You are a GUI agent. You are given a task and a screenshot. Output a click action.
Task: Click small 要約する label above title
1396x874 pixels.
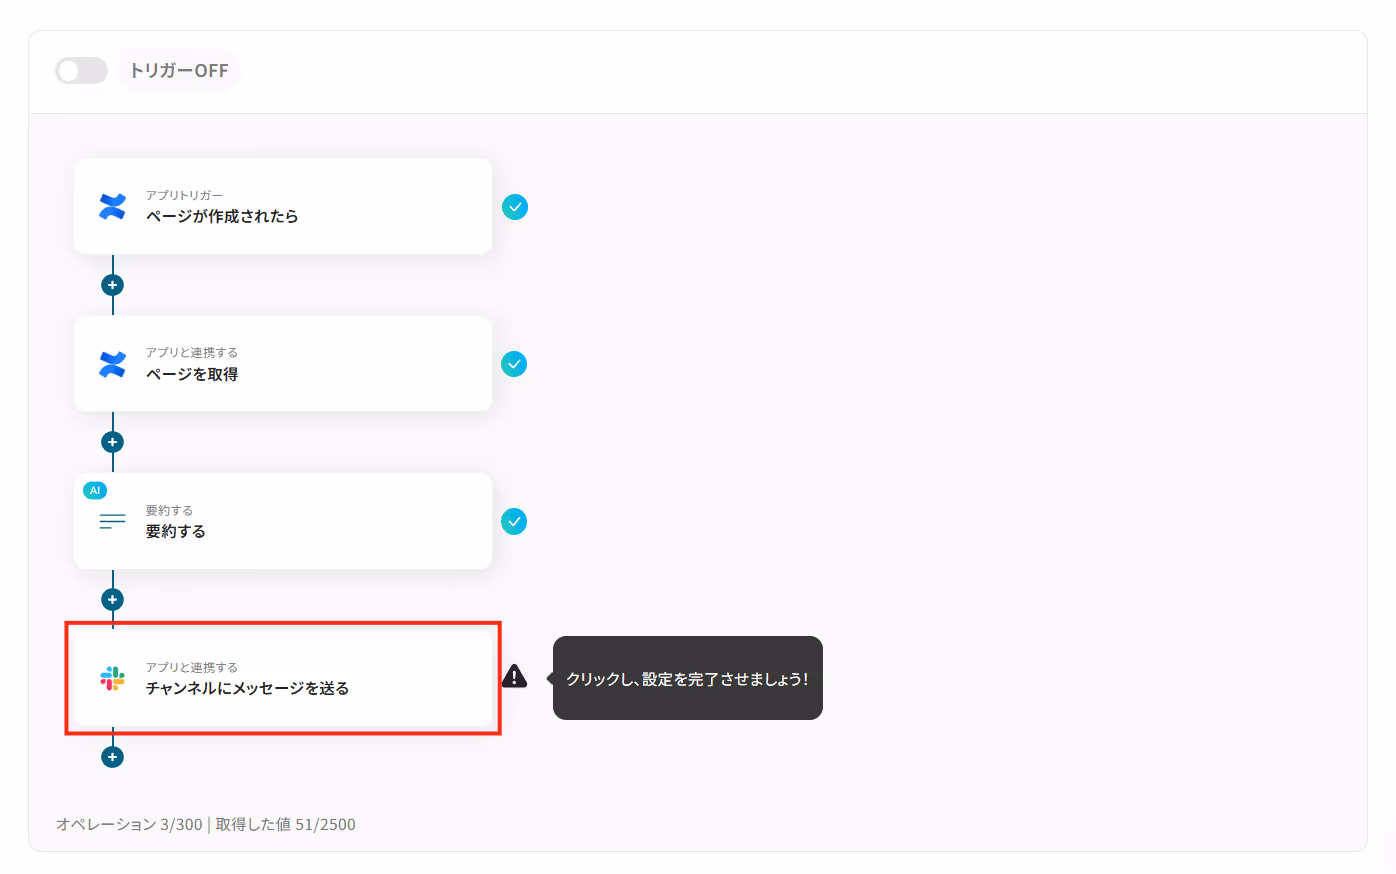coord(169,510)
